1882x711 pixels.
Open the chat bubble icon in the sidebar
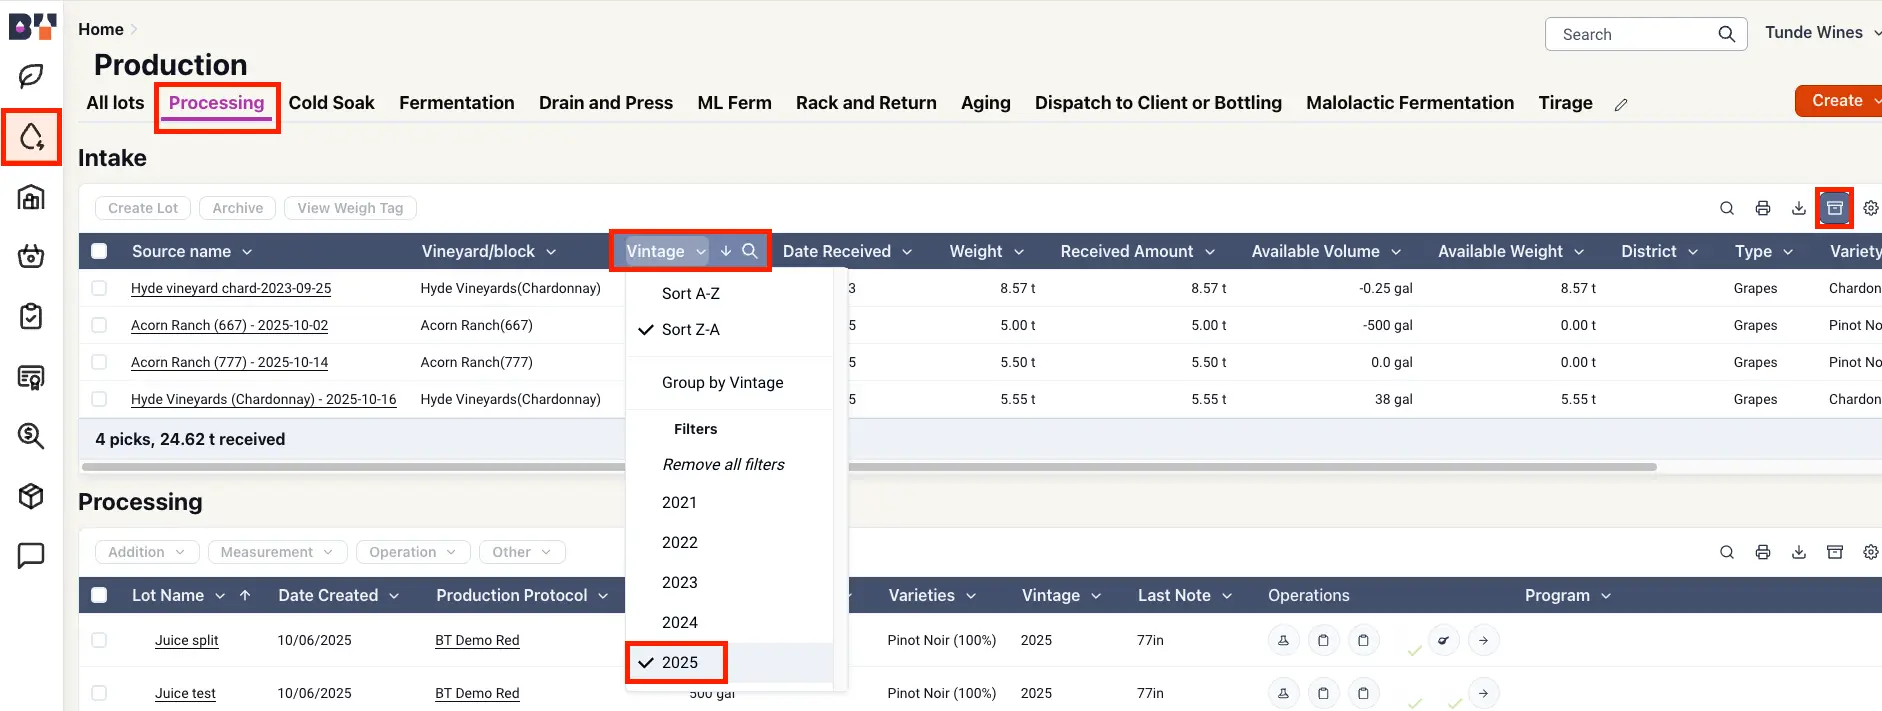click(31, 555)
